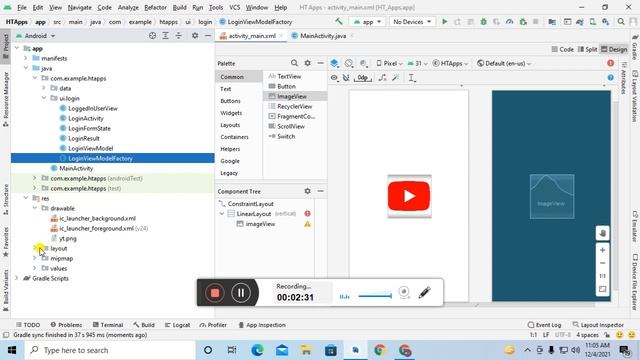The width and height of the screenshot is (640, 360).
Task: Expand Gradle Scripts node
Action: pos(17,278)
